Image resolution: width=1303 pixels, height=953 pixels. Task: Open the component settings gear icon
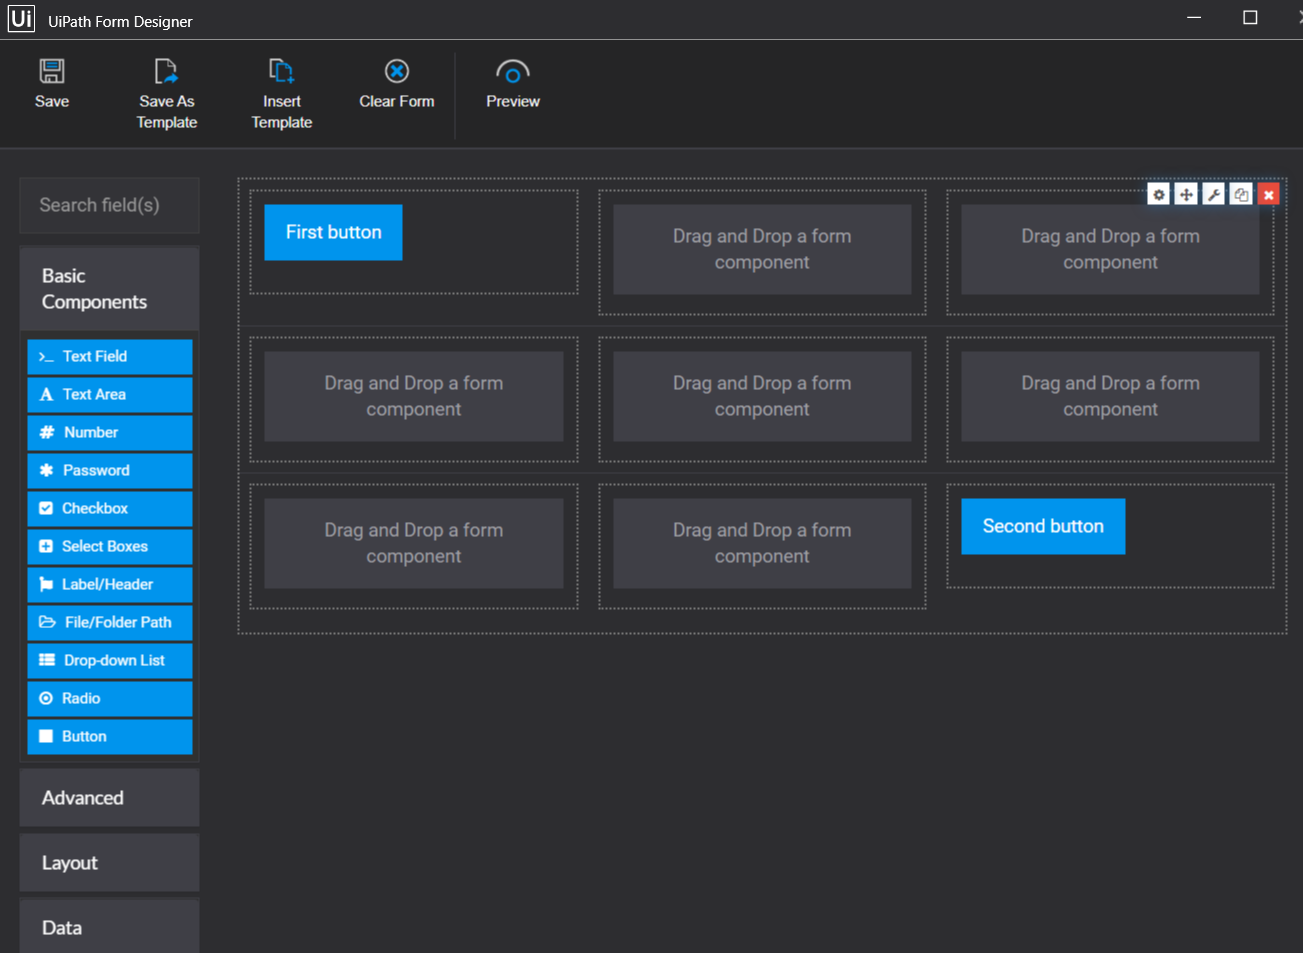(1158, 193)
